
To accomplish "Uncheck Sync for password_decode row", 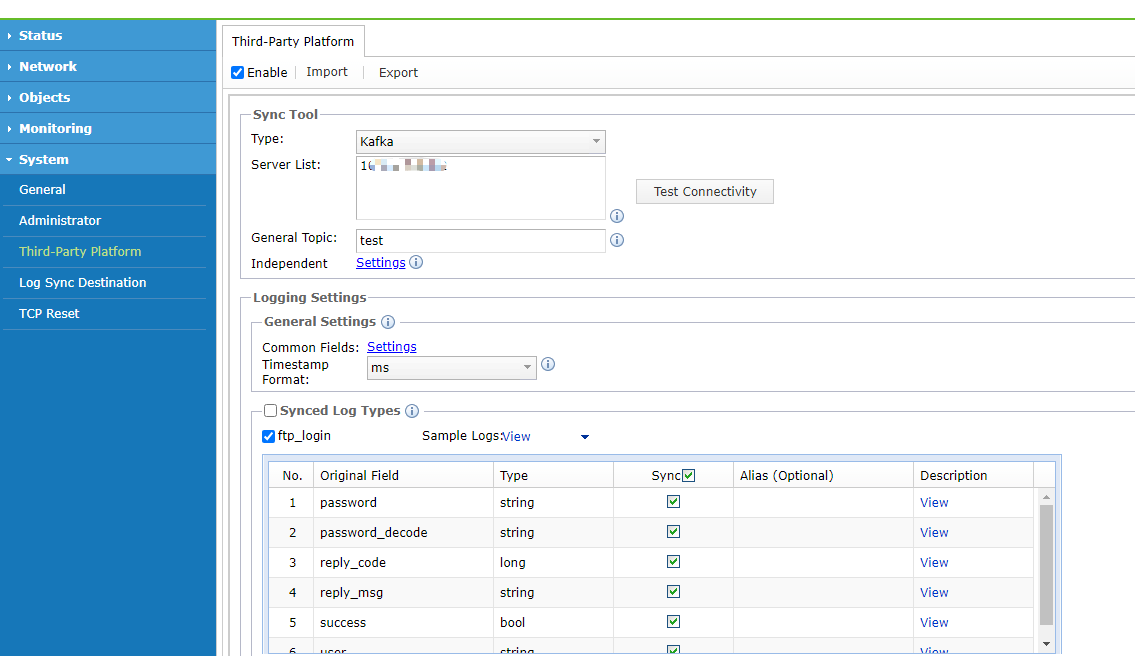I will pyautogui.click(x=673, y=531).
